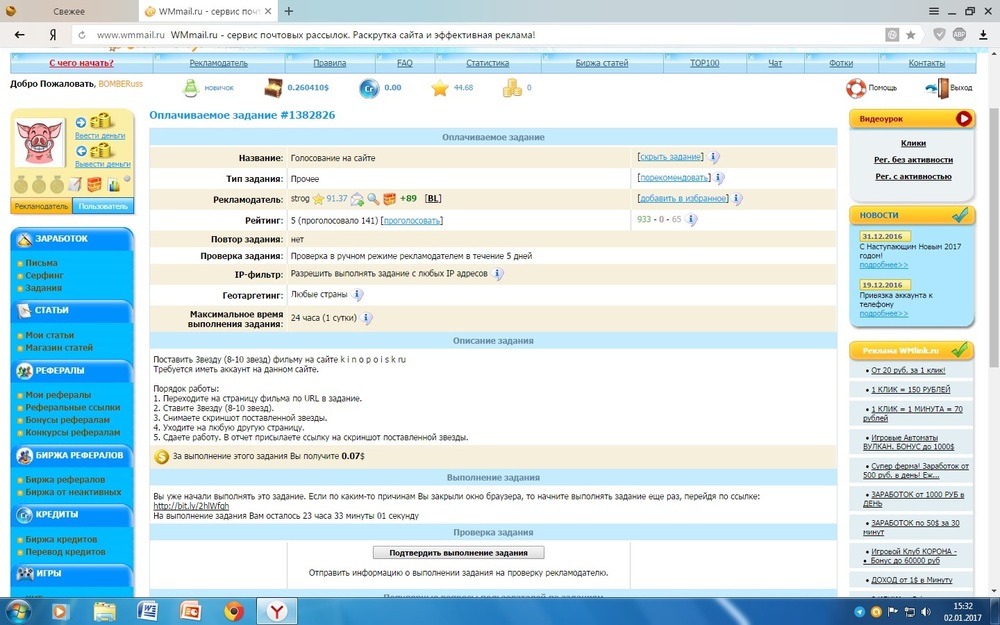Switch to the Рекламодатель tab
This screenshot has width=1000, height=625.
tap(41, 206)
